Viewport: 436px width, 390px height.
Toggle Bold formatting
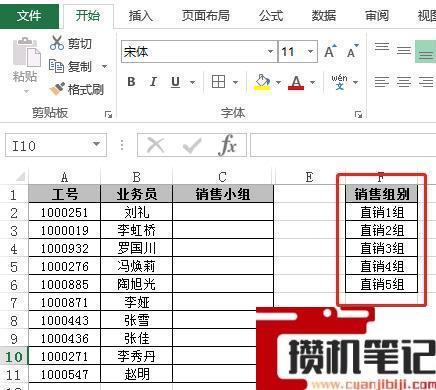tap(131, 82)
